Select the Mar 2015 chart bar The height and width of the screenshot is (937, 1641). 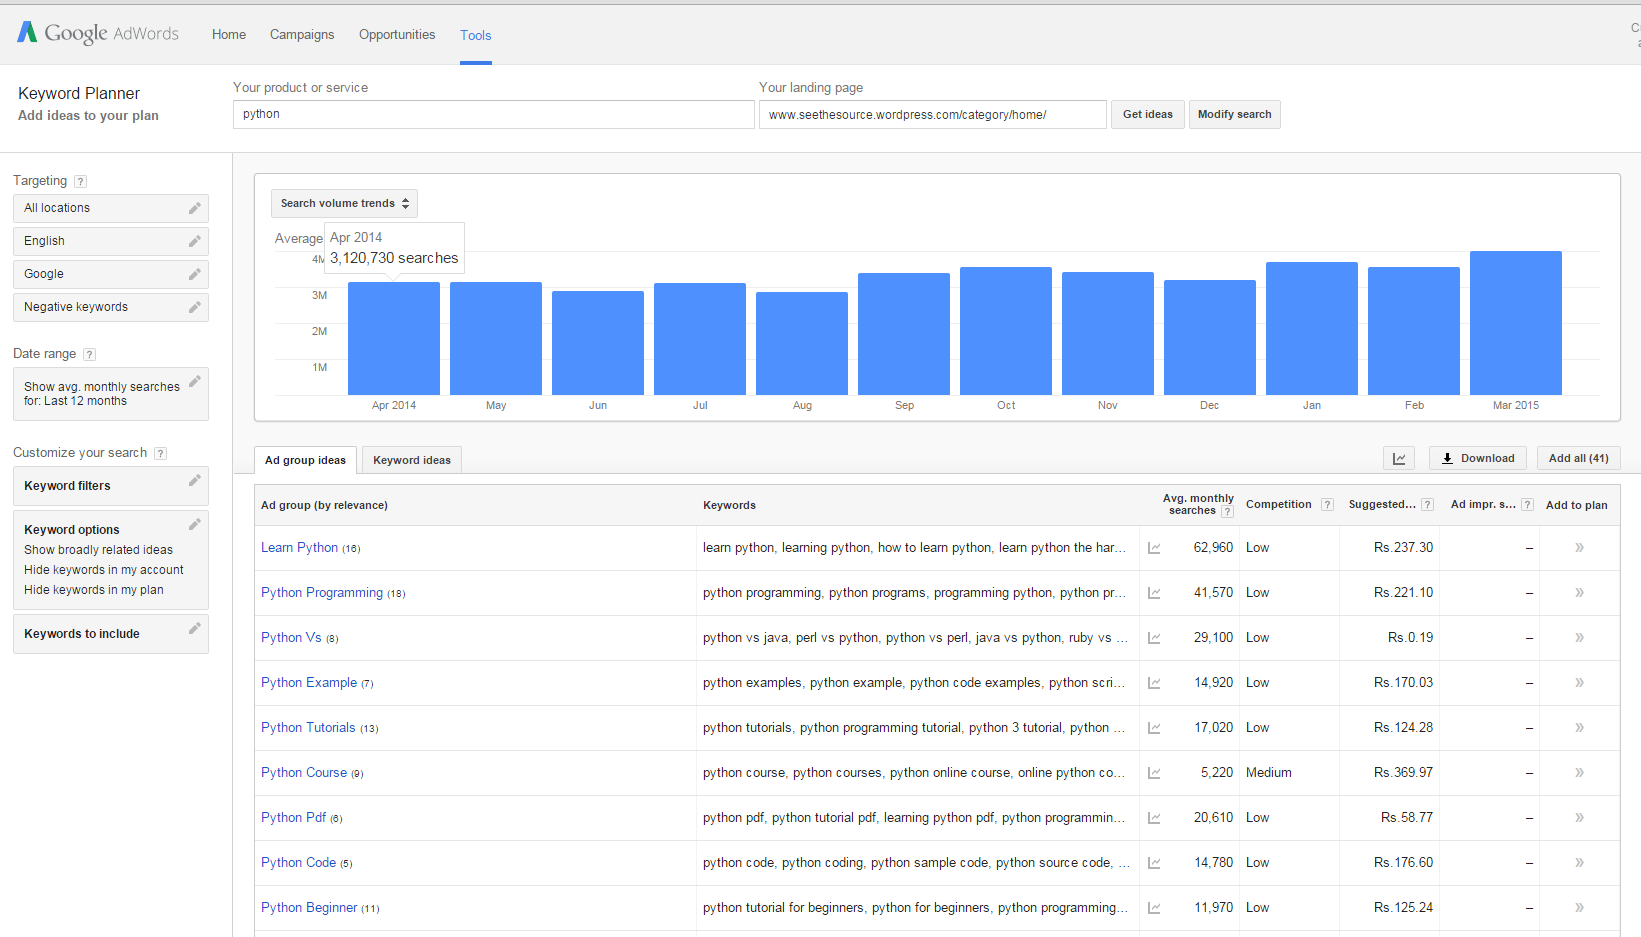[x=1516, y=323]
